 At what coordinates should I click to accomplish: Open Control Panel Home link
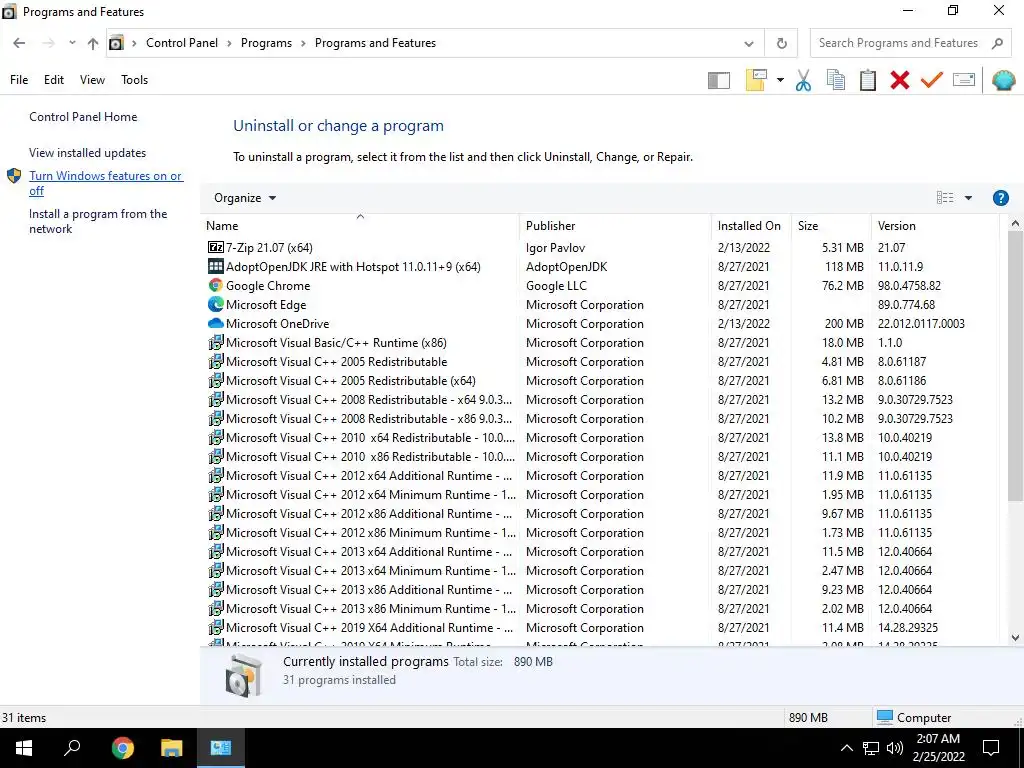pyautogui.click(x=83, y=117)
